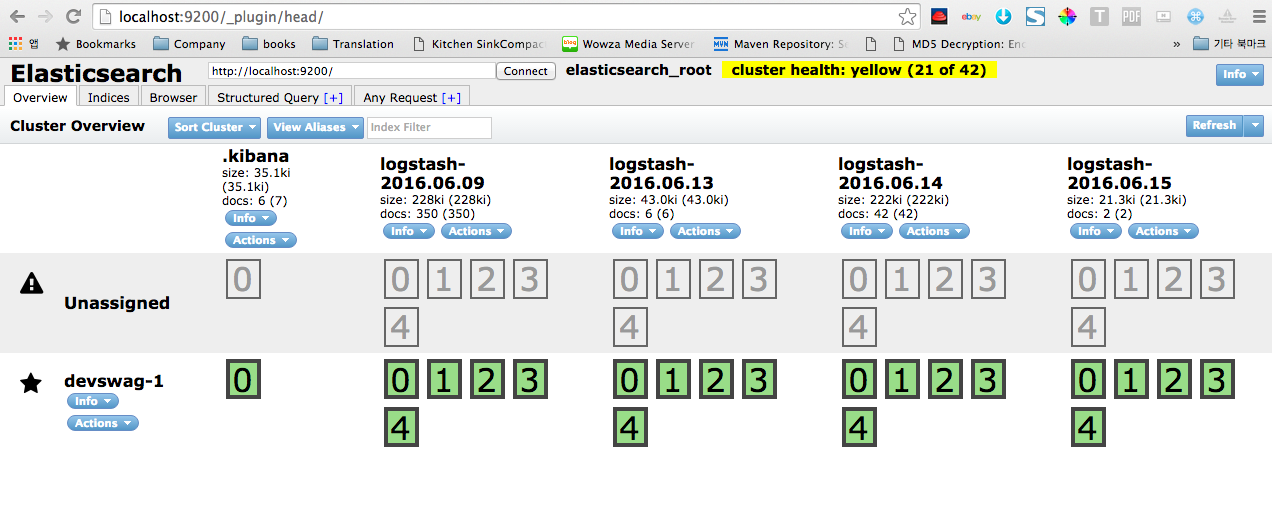
Task: Open the eBay extension icon
Action: pos(971,16)
